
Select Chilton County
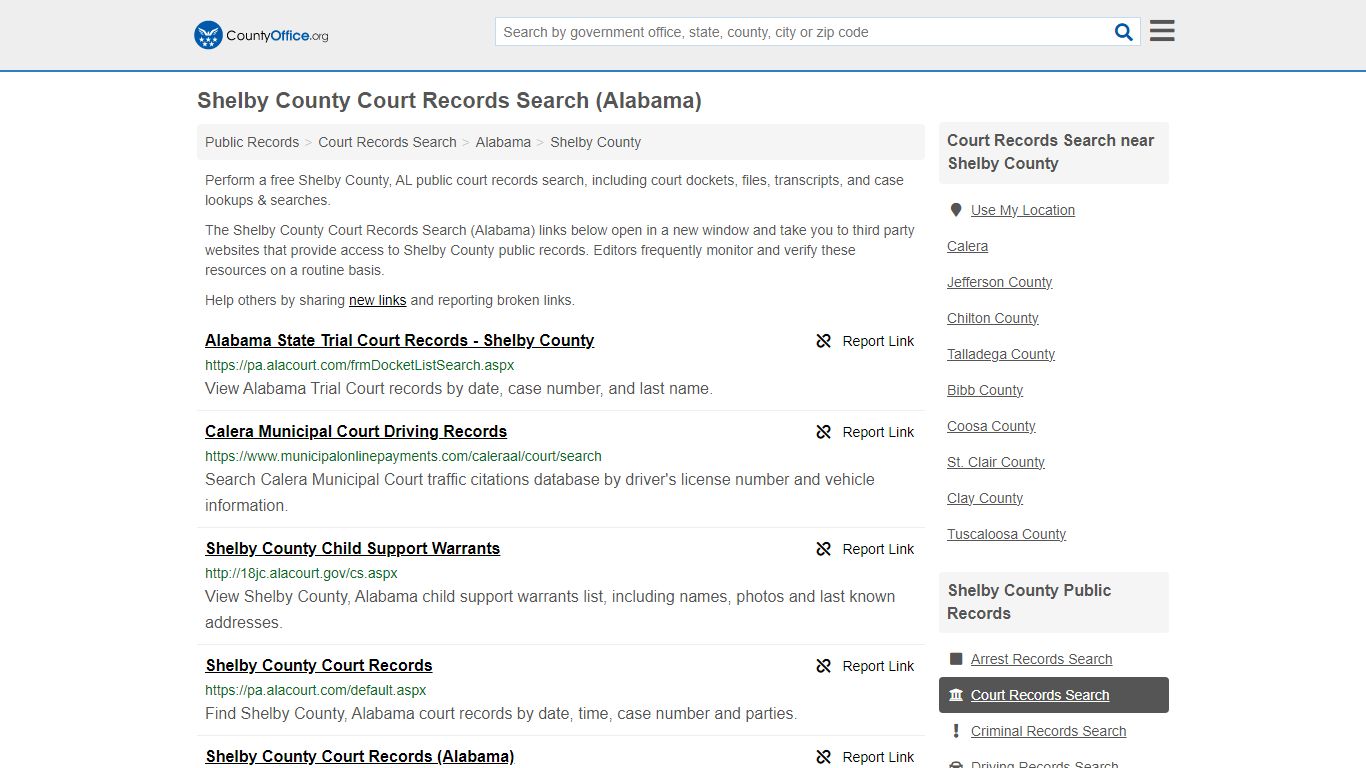(992, 318)
